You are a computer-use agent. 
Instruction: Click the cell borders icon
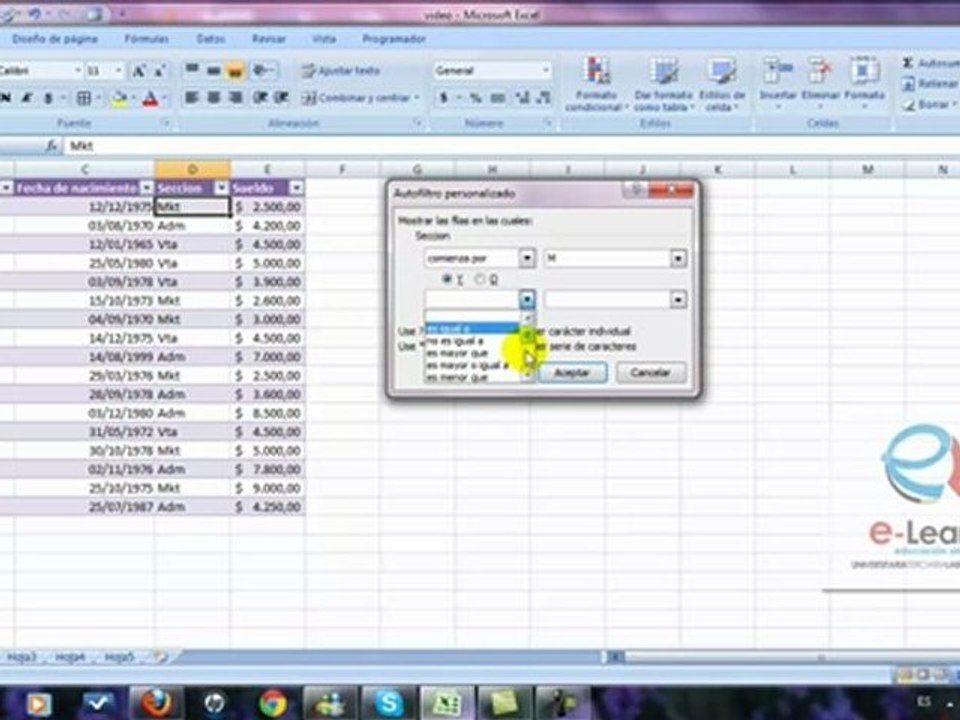pos(84,98)
